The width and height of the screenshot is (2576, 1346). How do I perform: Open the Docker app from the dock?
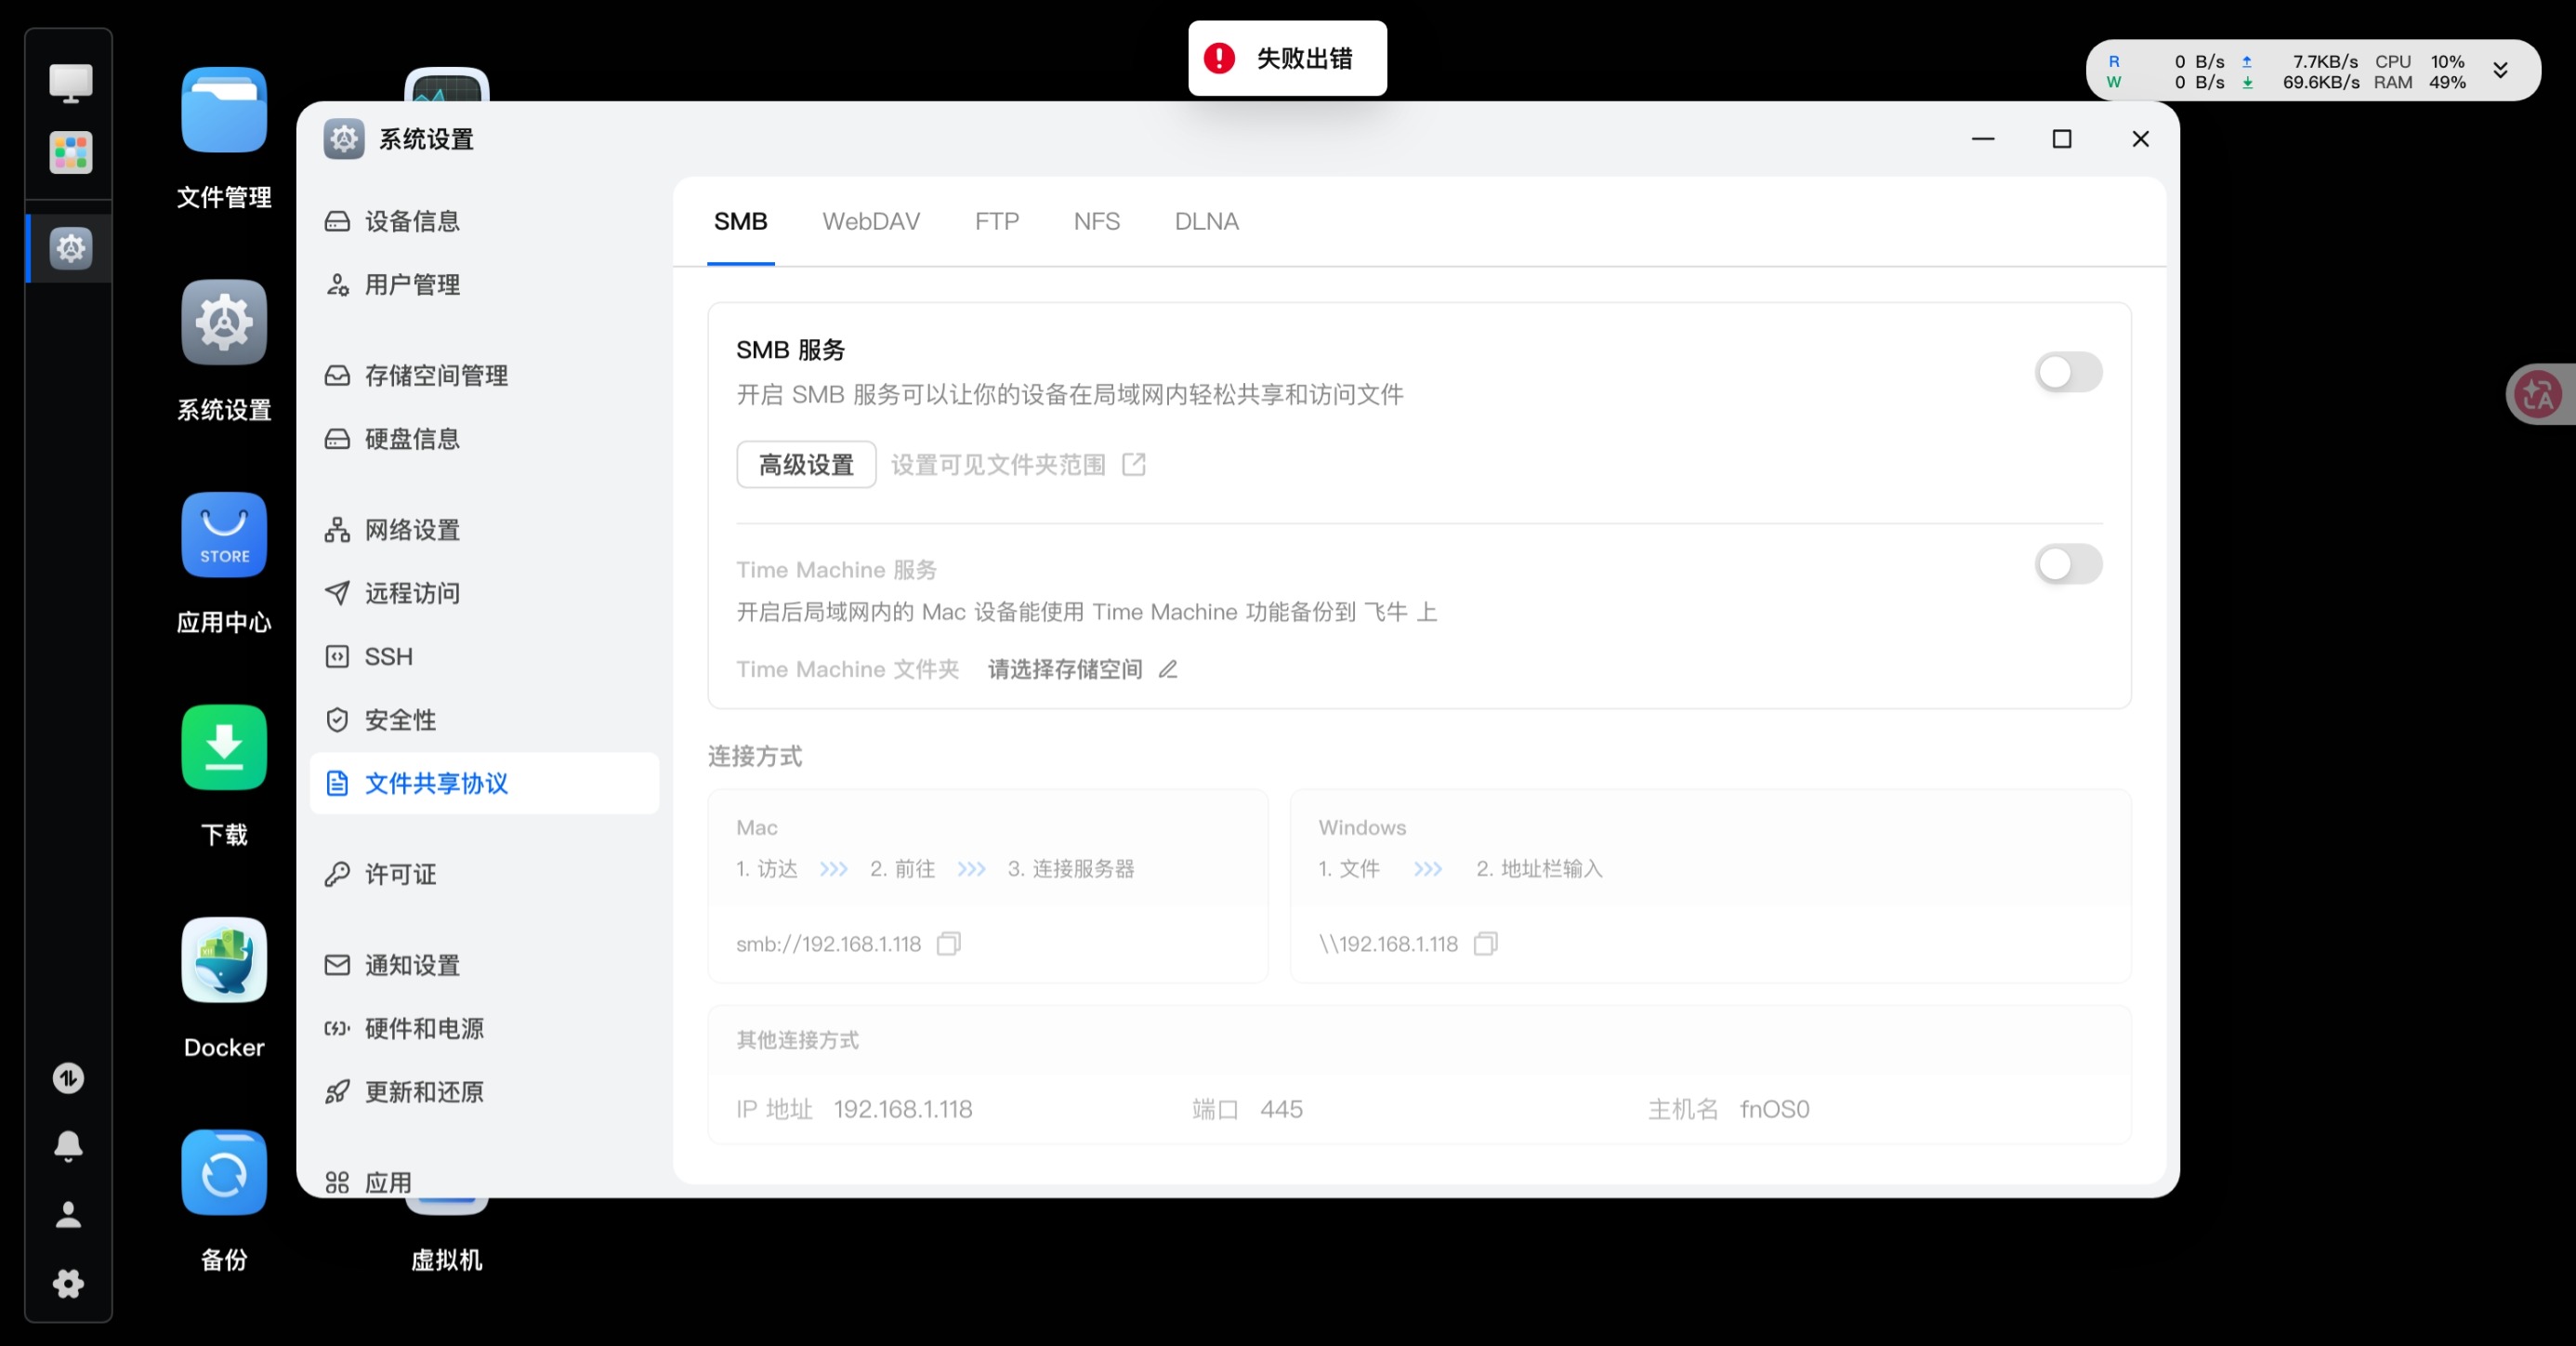[x=223, y=960]
